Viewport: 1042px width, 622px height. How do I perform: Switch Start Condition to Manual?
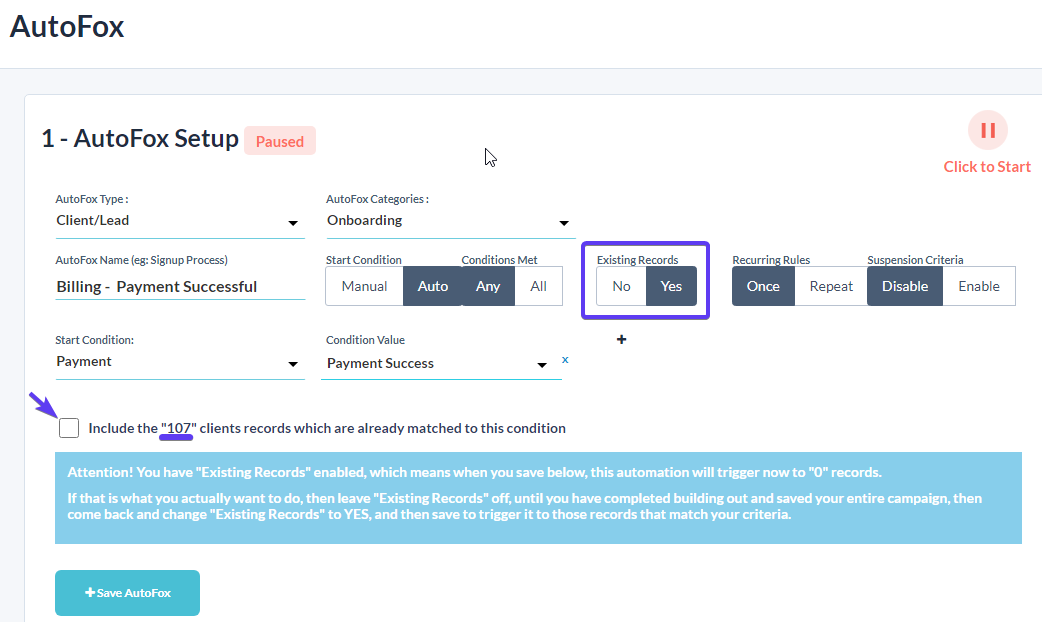coord(364,286)
